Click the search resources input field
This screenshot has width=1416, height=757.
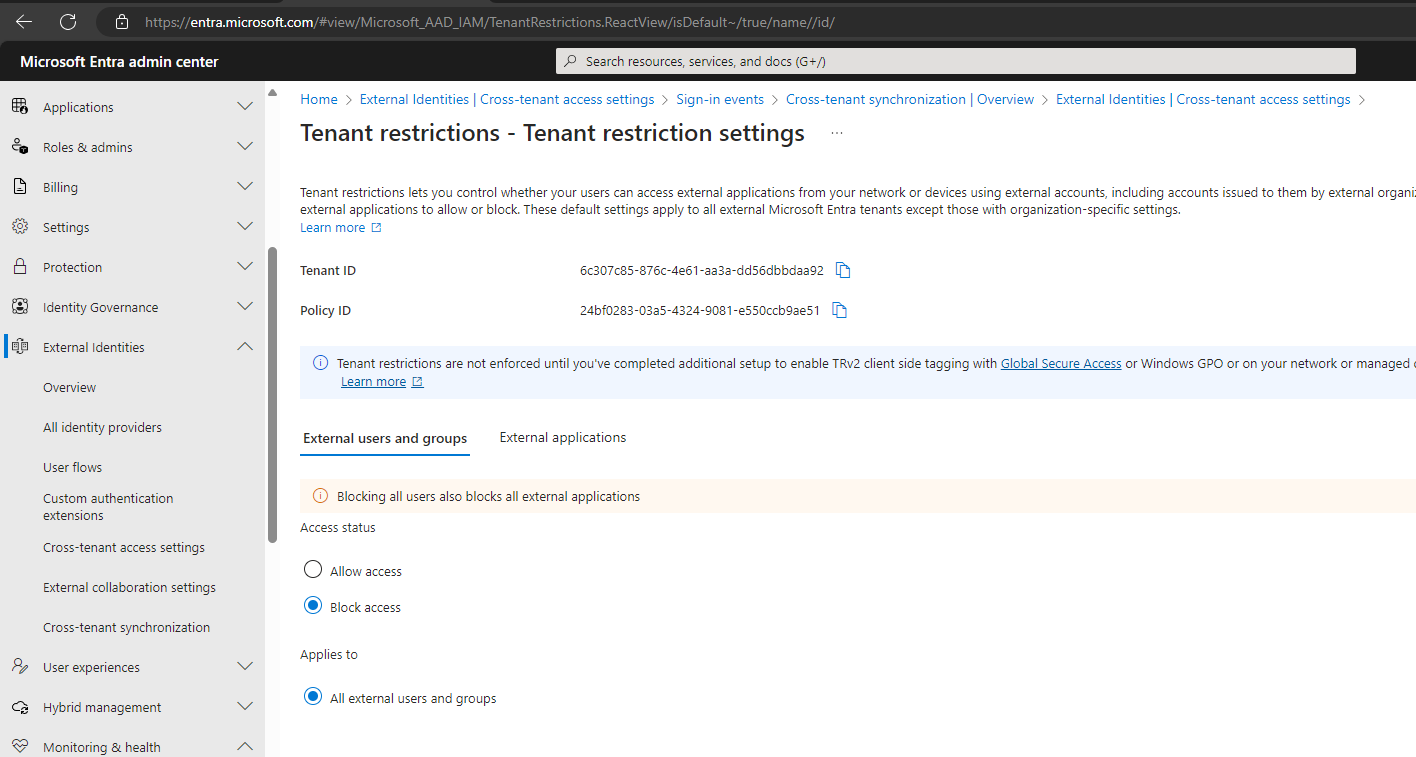point(956,61)
